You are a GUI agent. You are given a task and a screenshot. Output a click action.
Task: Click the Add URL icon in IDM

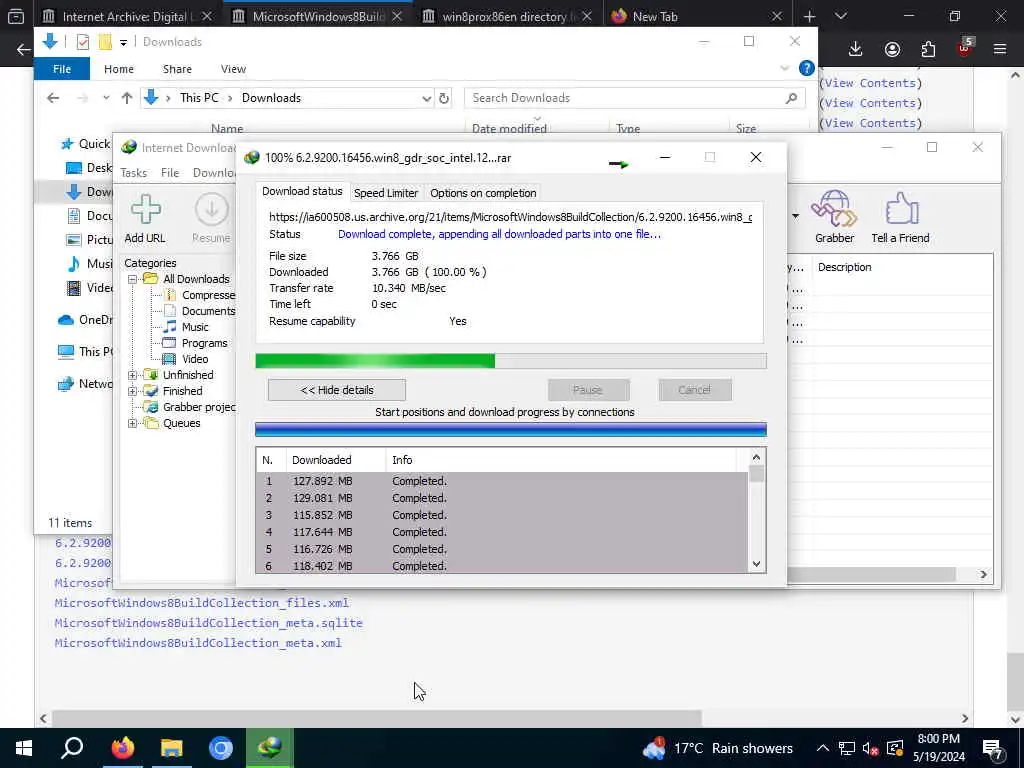pos(145,210)
